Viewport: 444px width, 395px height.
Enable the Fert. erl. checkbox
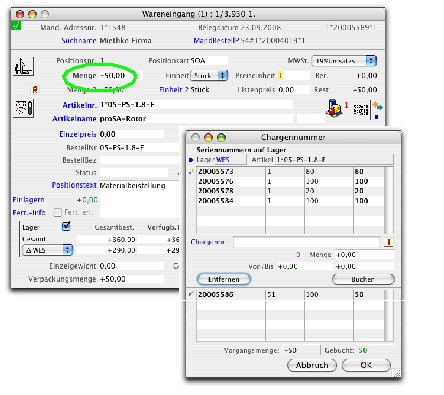pos(58,212)
